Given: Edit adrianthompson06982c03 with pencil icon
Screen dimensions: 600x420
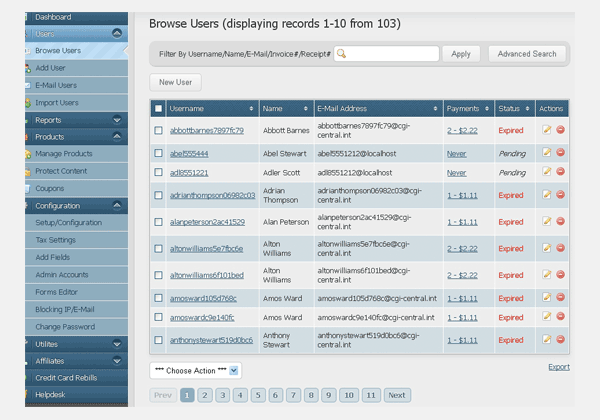Looking at the screenshot, I should coord(547,195).
